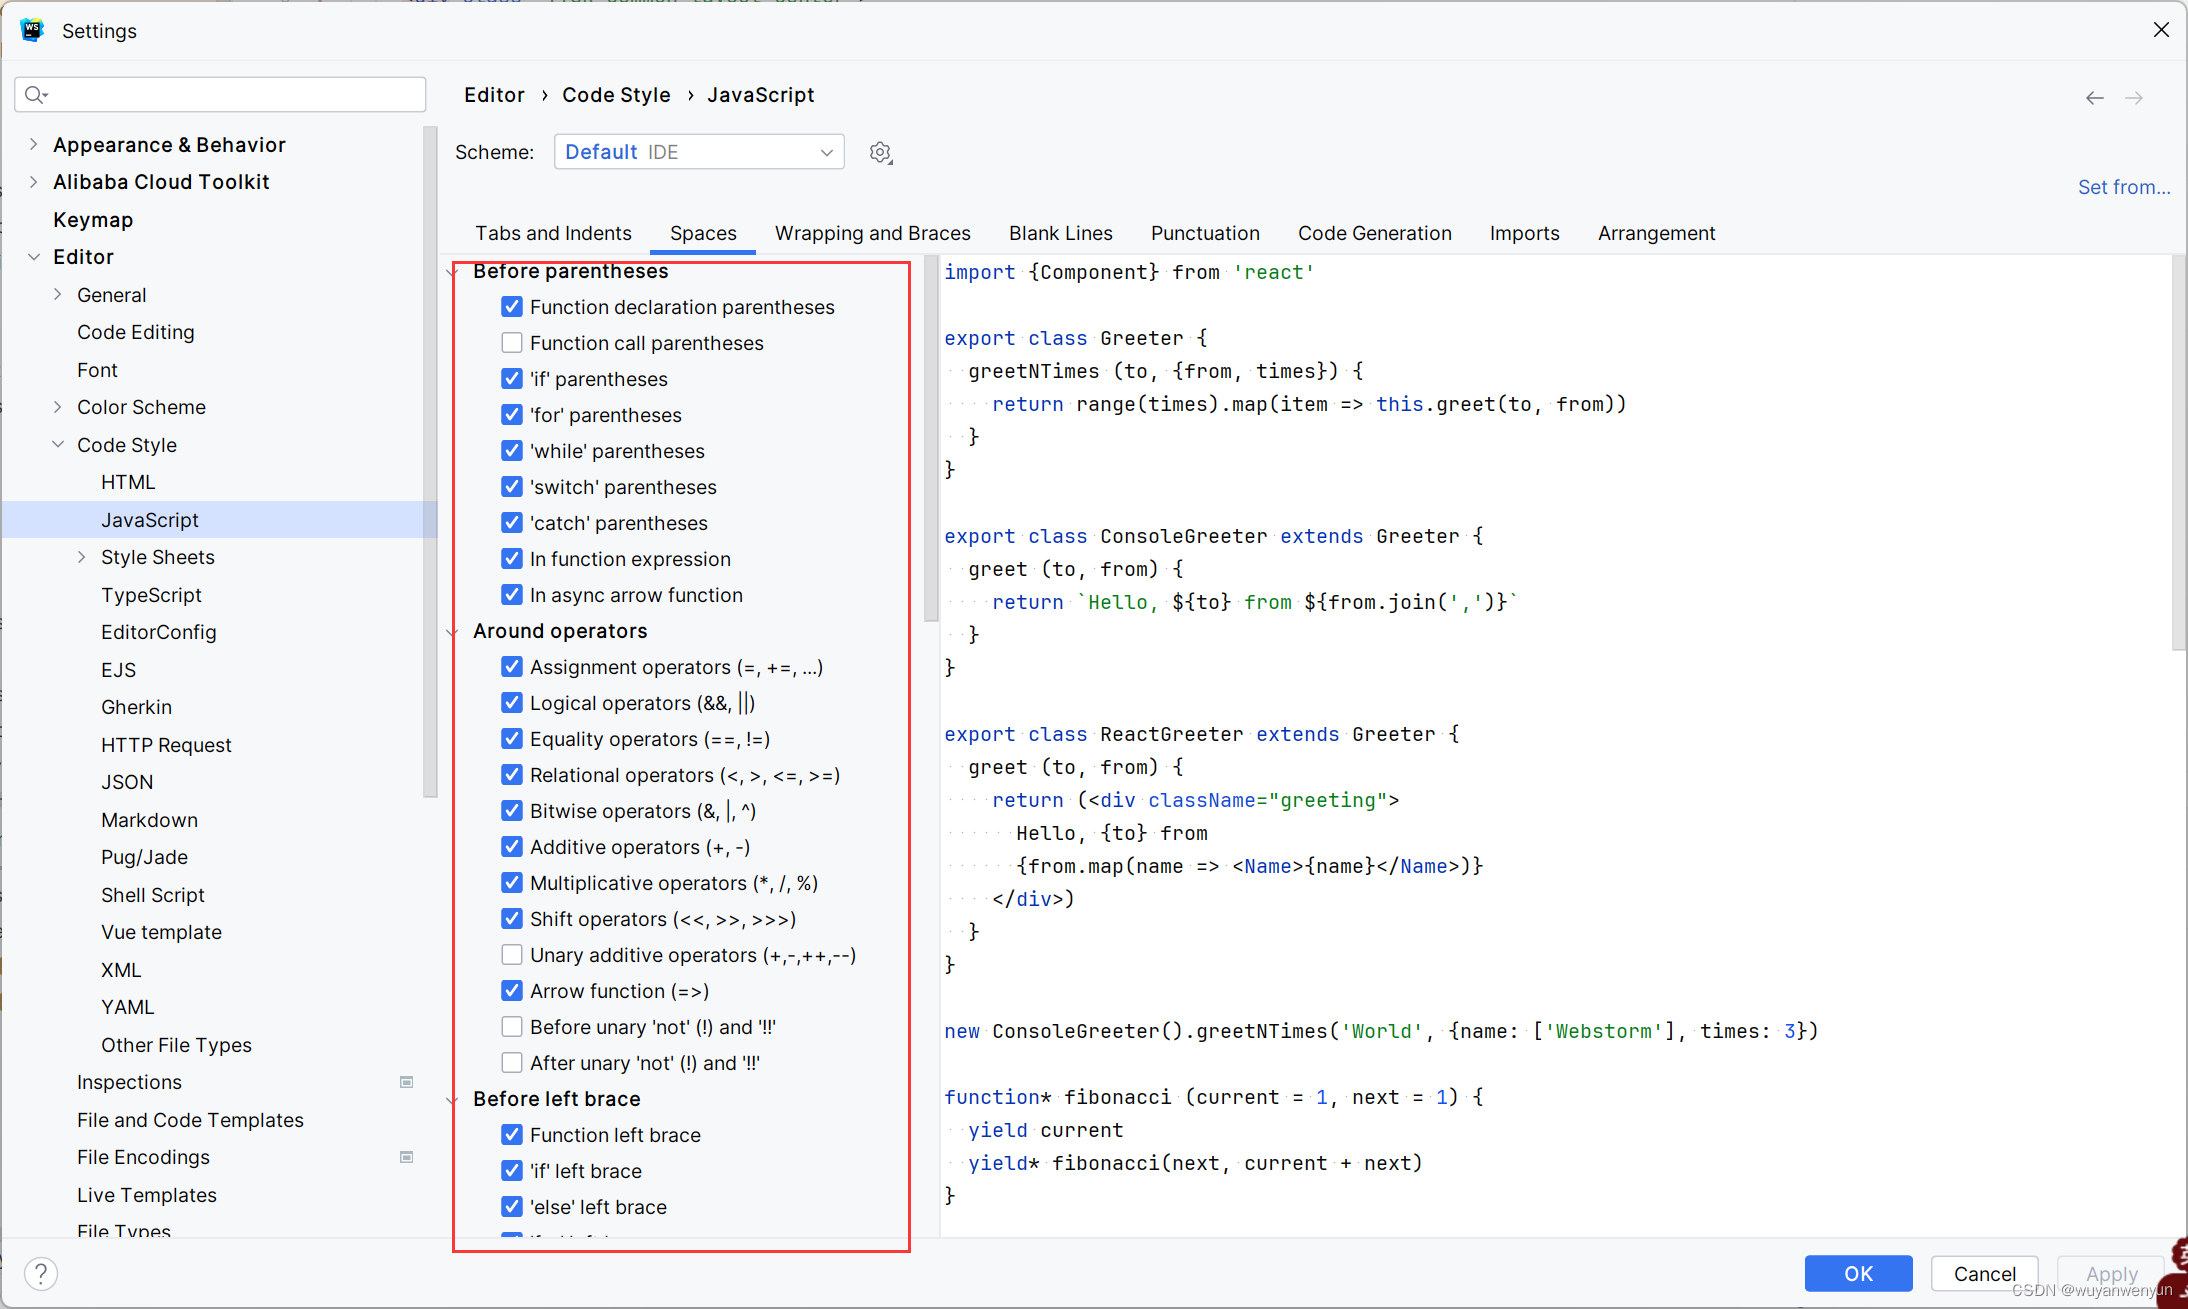Open the Code Generation tab
The image size is (2188, 1309).
tap(1374, 233)
